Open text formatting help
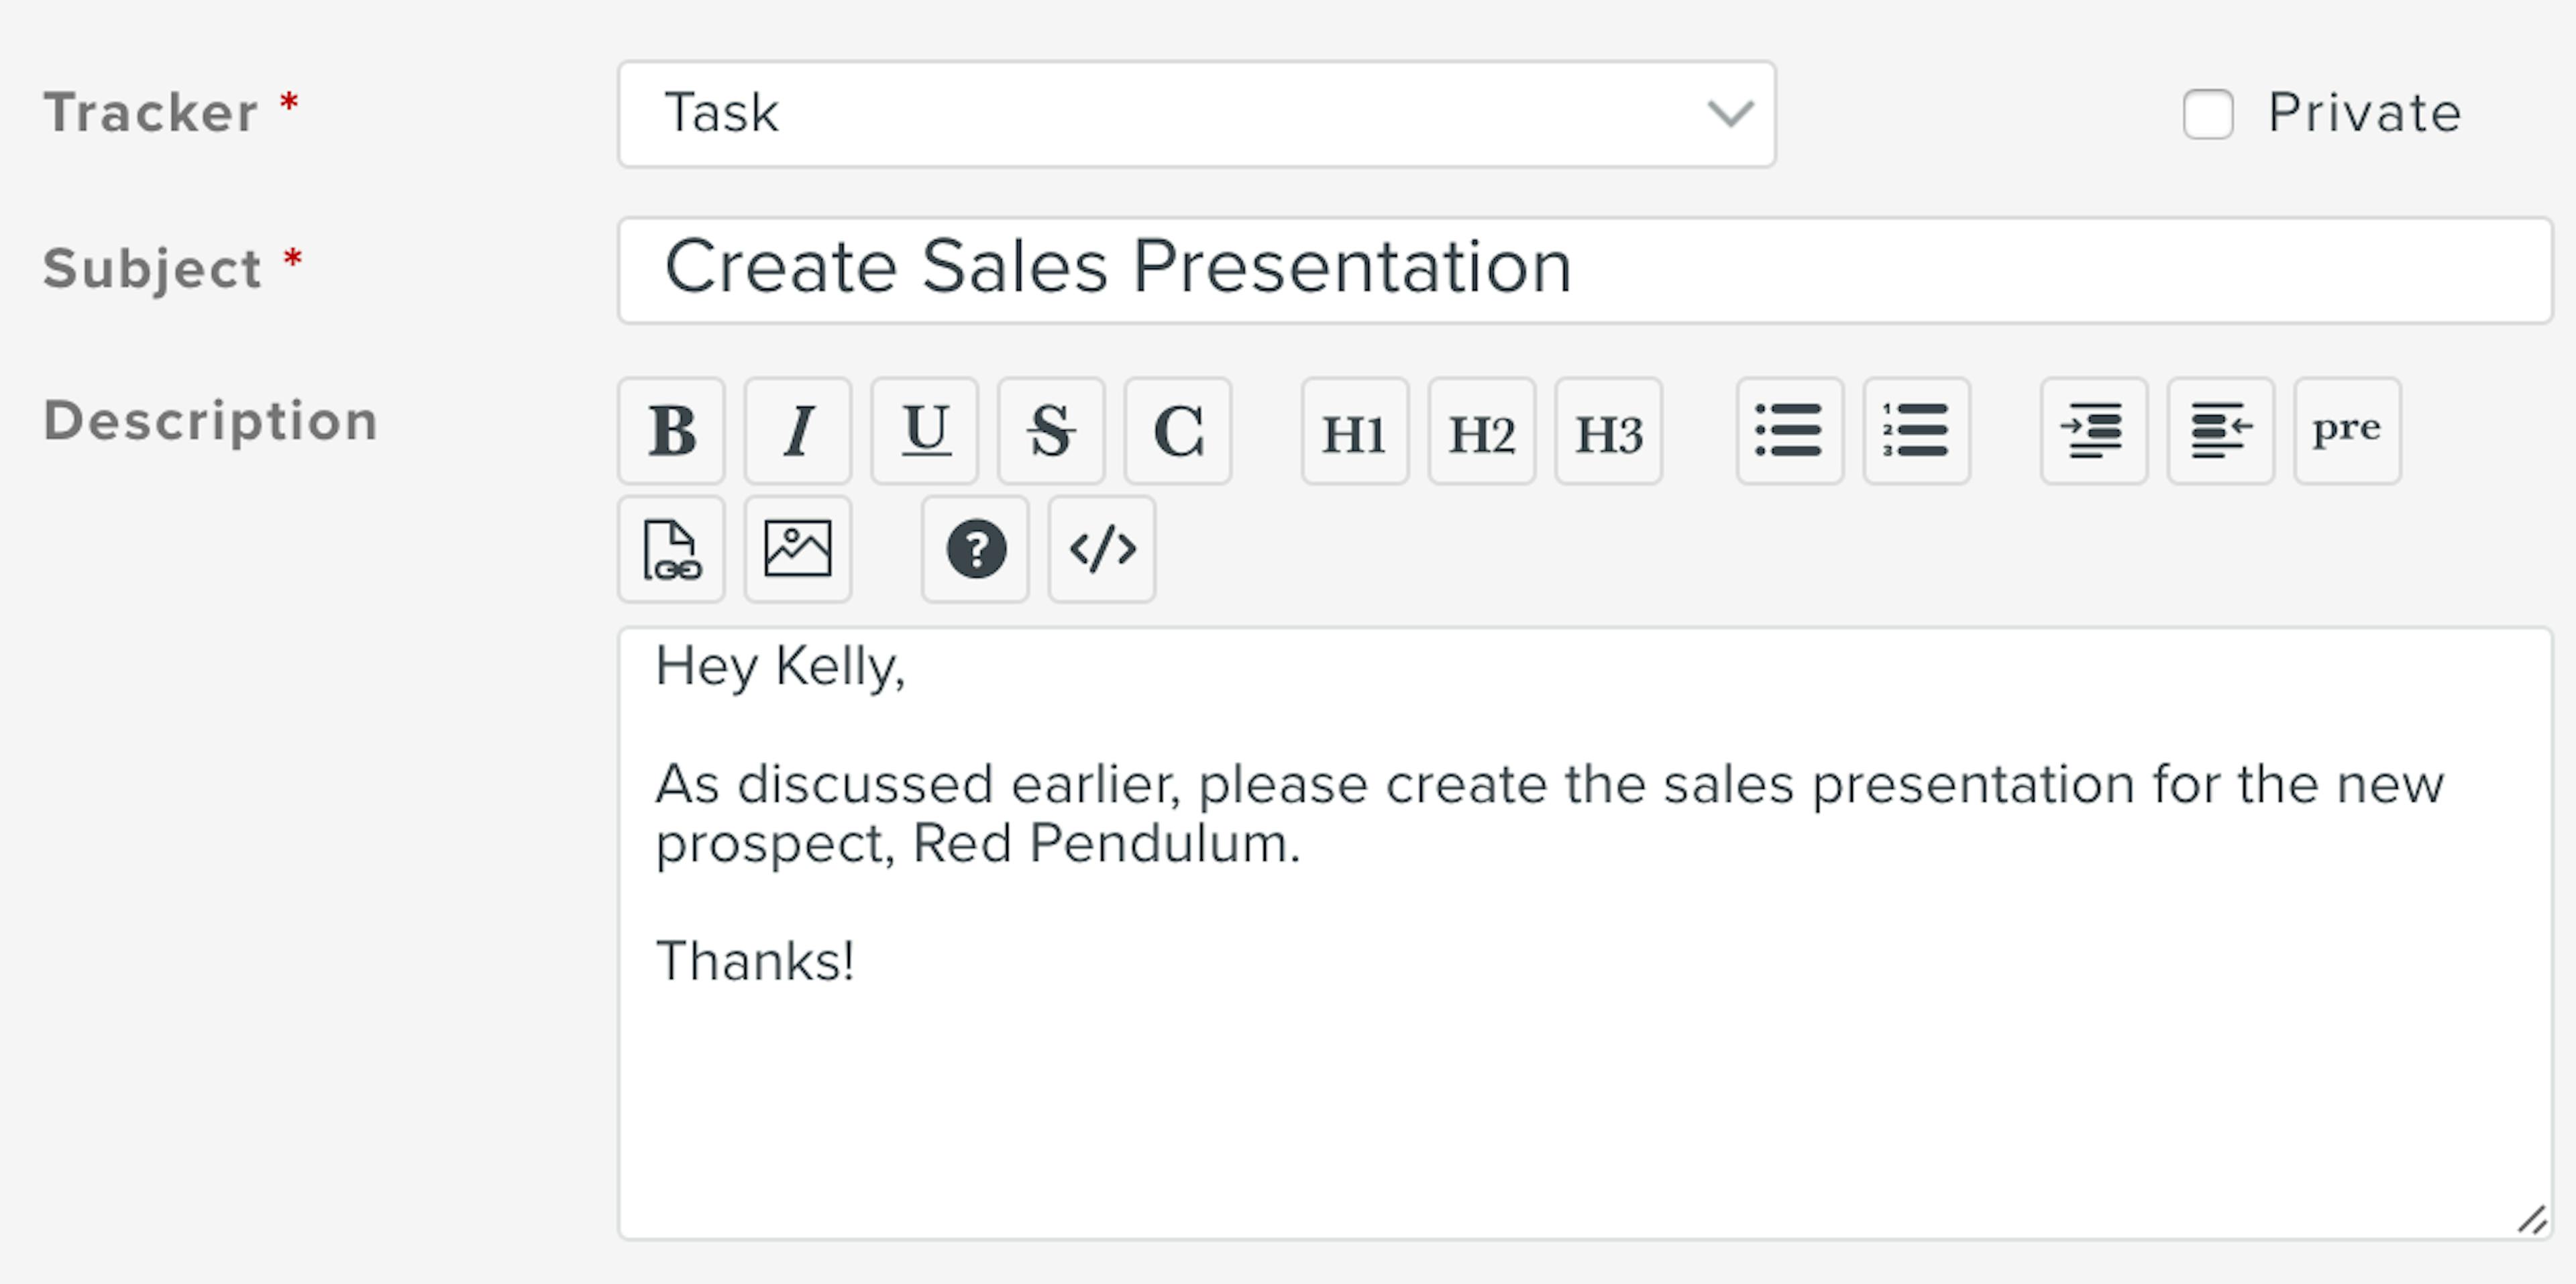The width and height of the screenshot is (2576, 1284). click(x=975, y=549)
